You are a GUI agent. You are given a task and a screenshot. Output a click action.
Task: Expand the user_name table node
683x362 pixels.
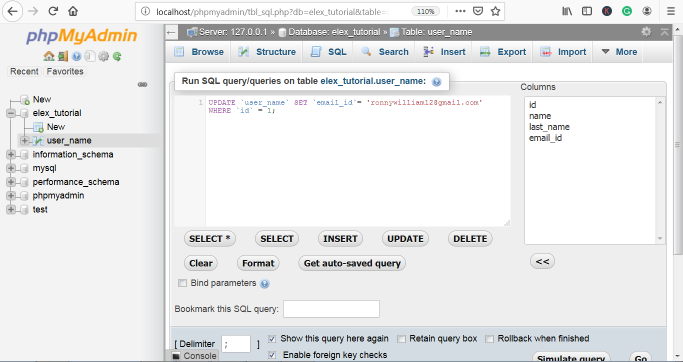tap(24, 141)
